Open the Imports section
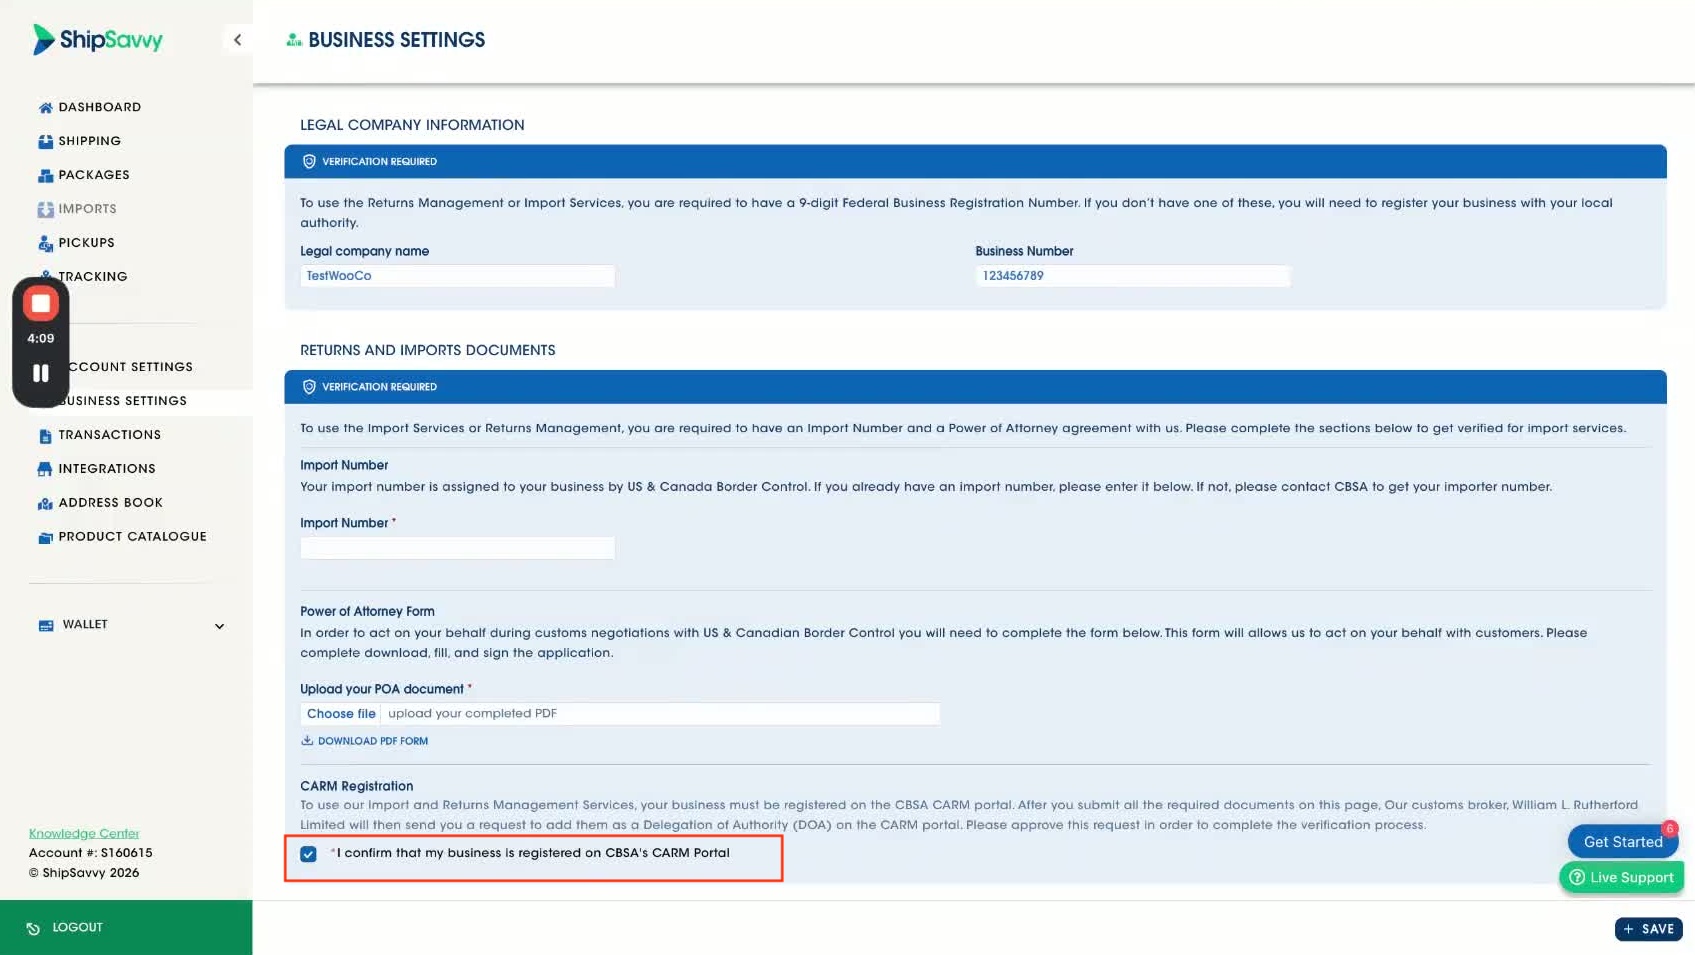This screenshot has width=1695, height=955. tap(87, 209)
